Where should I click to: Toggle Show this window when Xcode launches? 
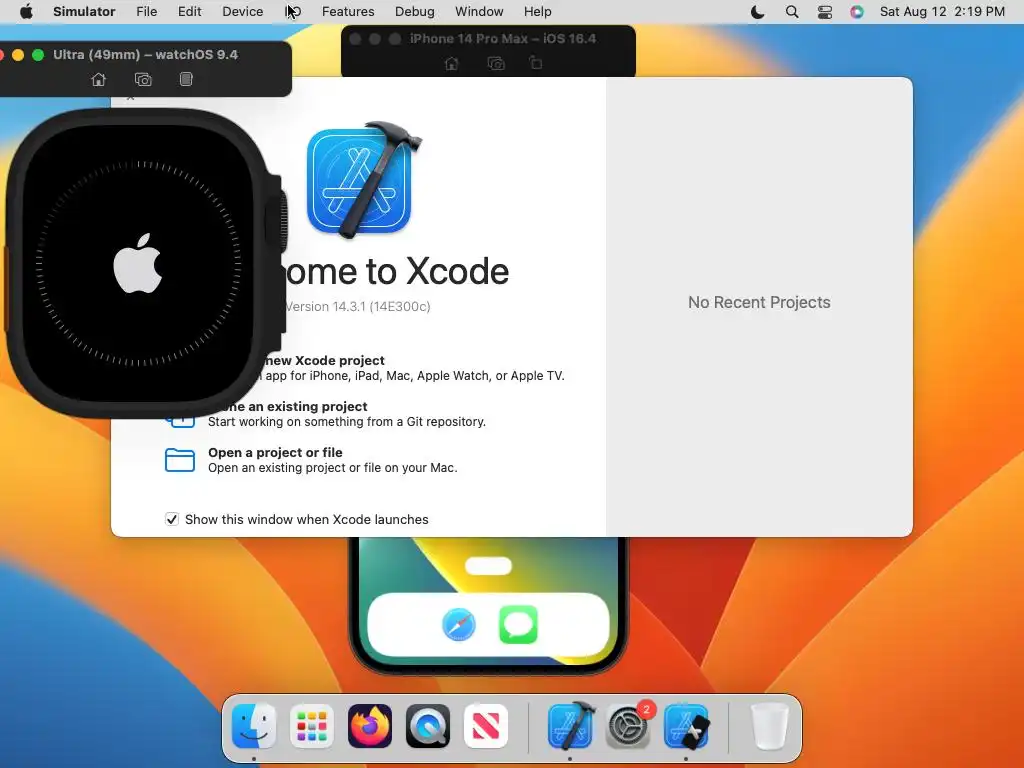pyautogui.click(x=172, y=519)
